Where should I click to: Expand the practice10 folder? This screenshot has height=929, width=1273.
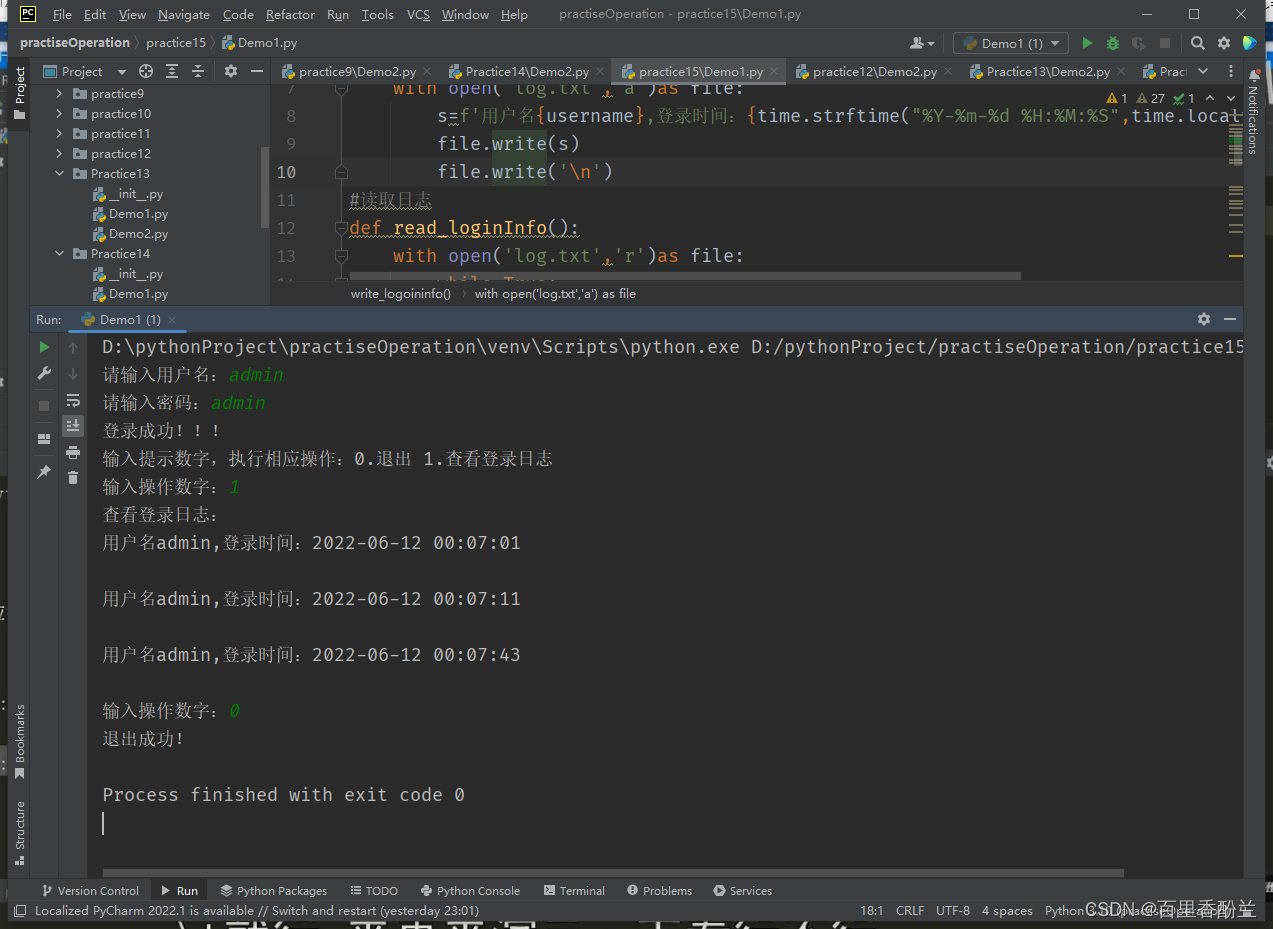60,114
